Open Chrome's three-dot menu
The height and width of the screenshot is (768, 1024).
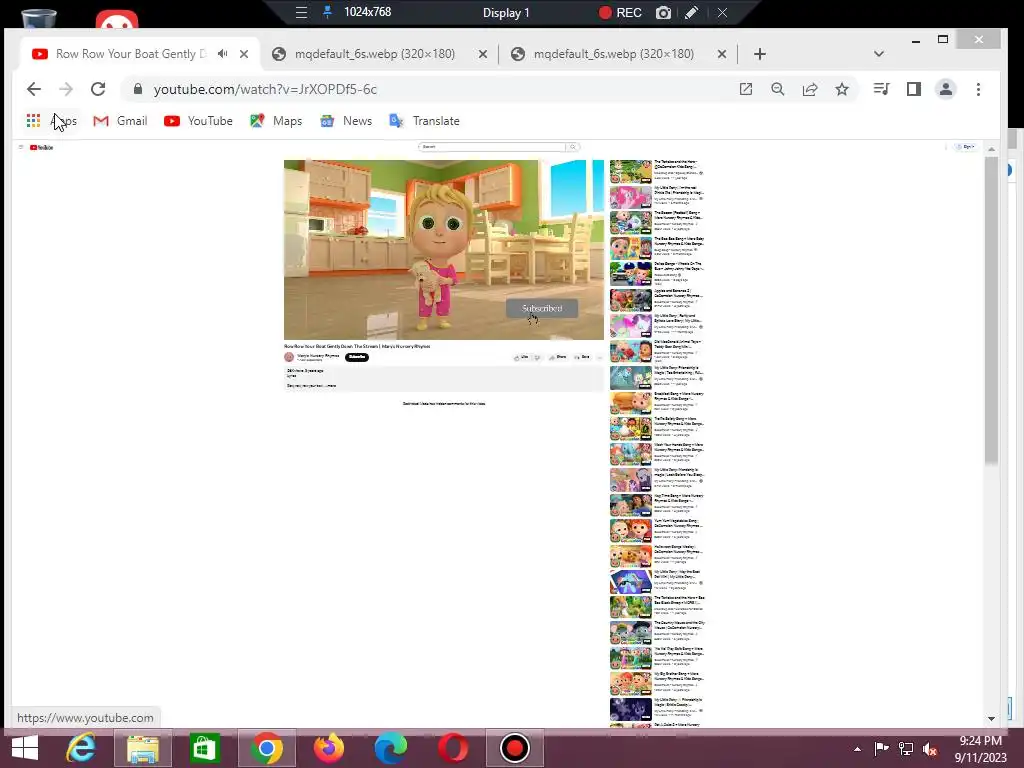(x=978, y=89)
